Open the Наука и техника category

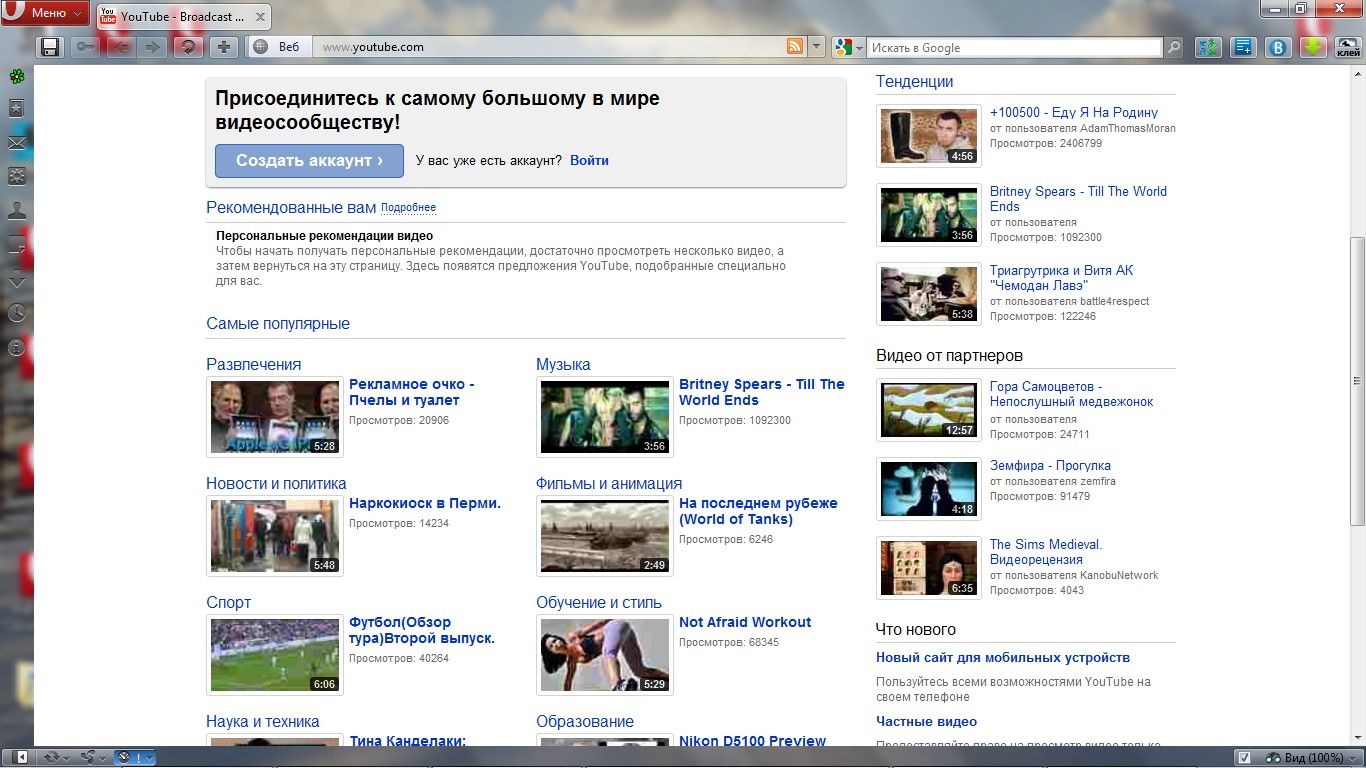point(263,722)
